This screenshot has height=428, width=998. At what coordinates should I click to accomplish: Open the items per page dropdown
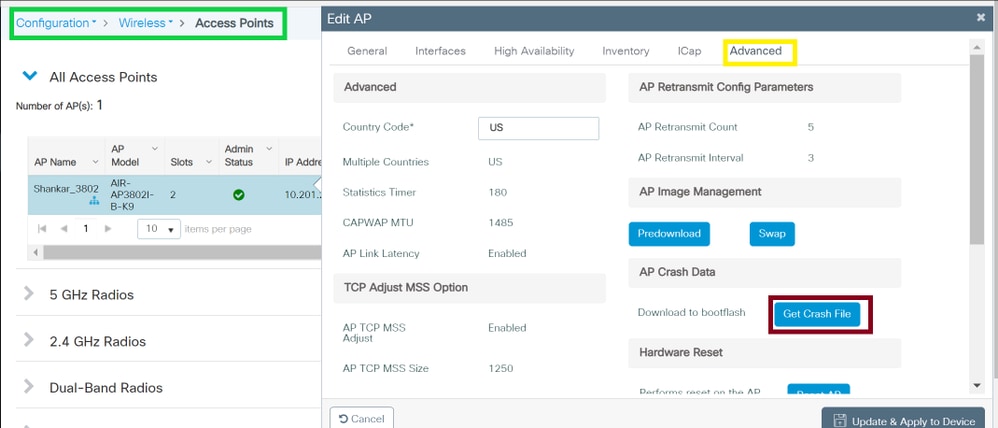(x=159, y=229)
